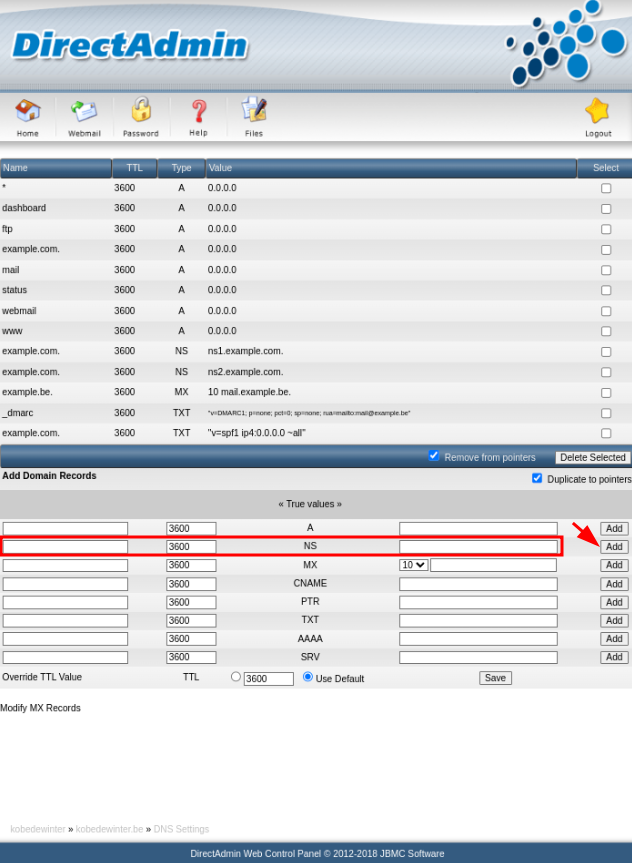The height and width of the screenshot is (863, 632).
Task: Select the checkbox for the ftp record
Action: (x=606, y=229)
